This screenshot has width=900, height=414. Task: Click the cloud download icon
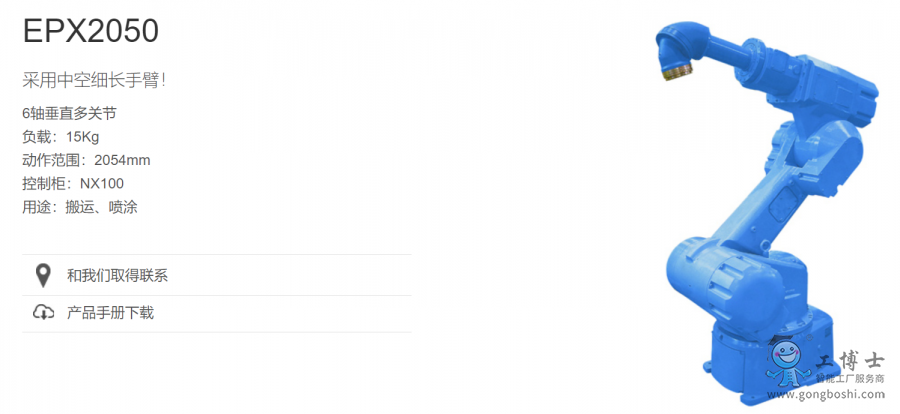(x=43, y=313)
